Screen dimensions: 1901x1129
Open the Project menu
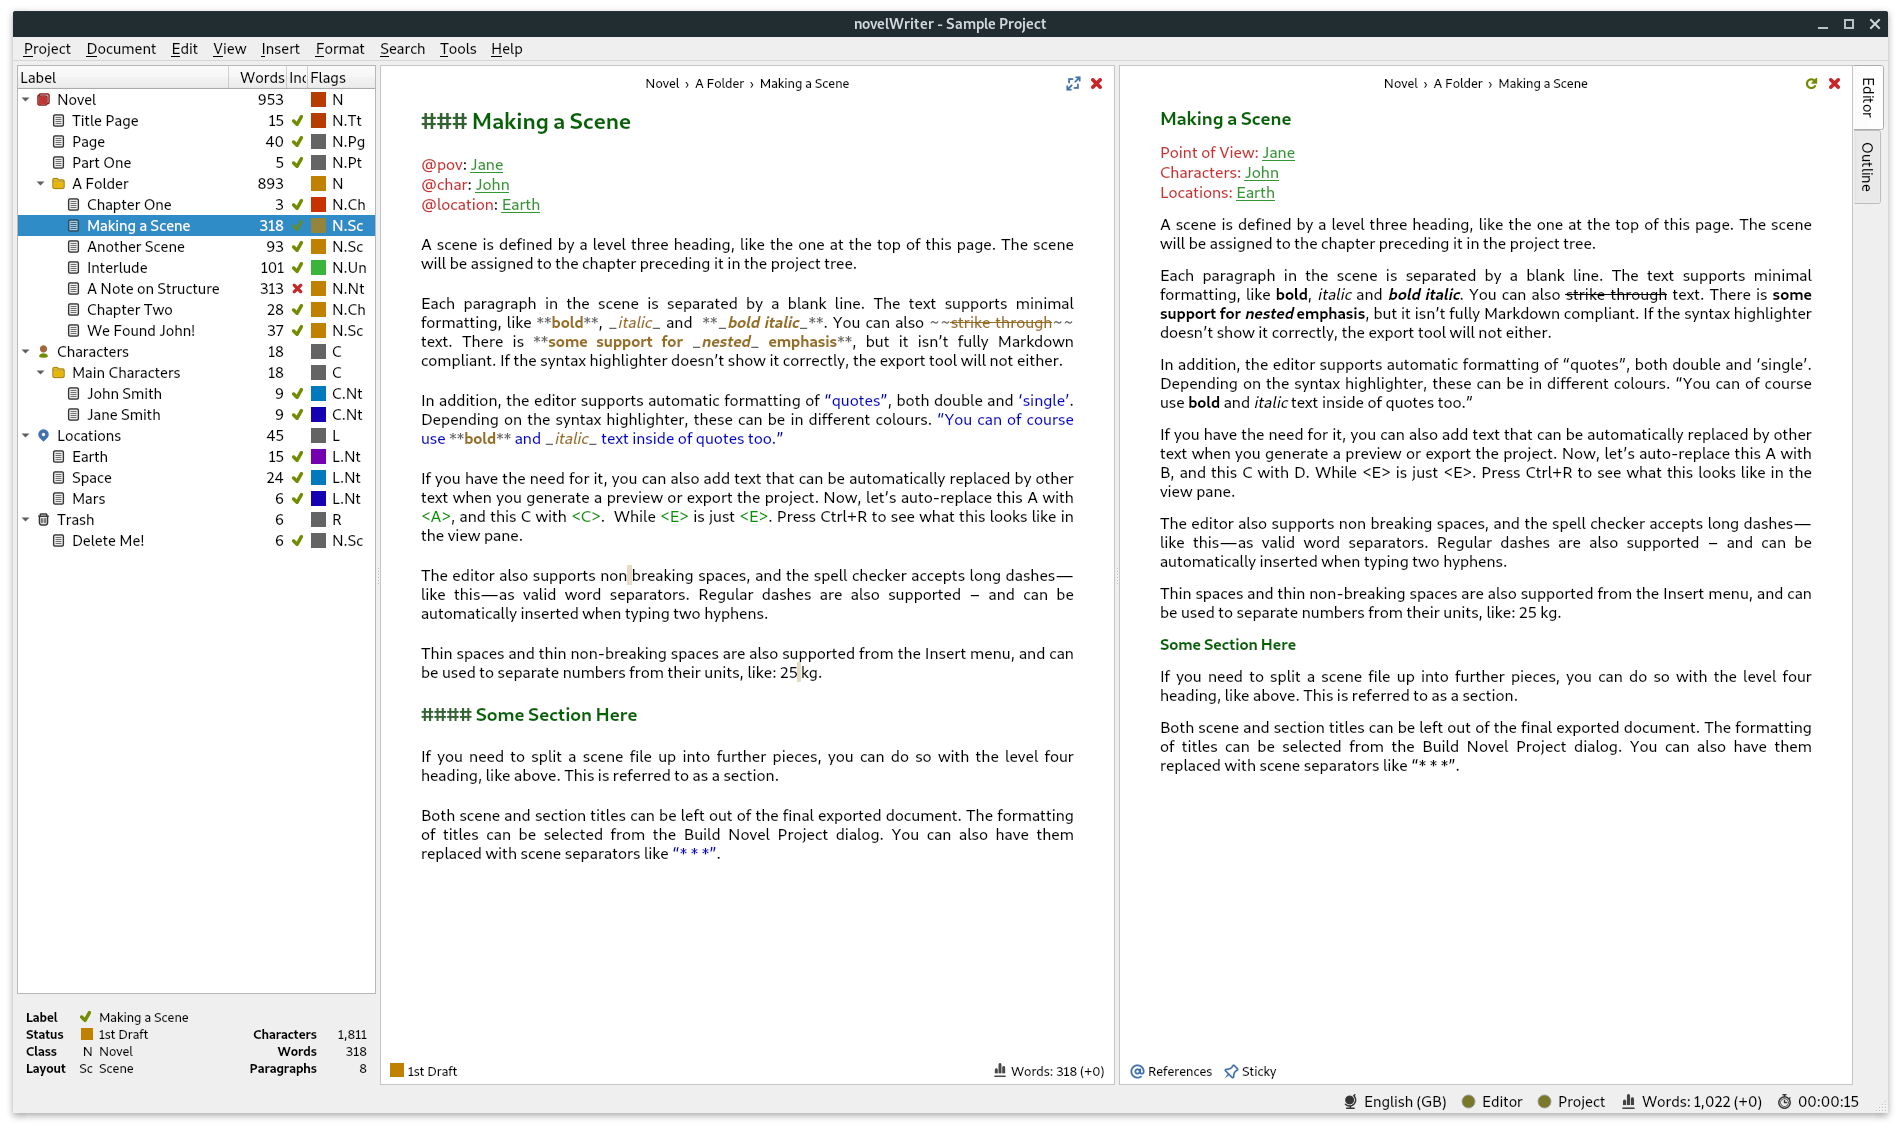click(47, 49)
